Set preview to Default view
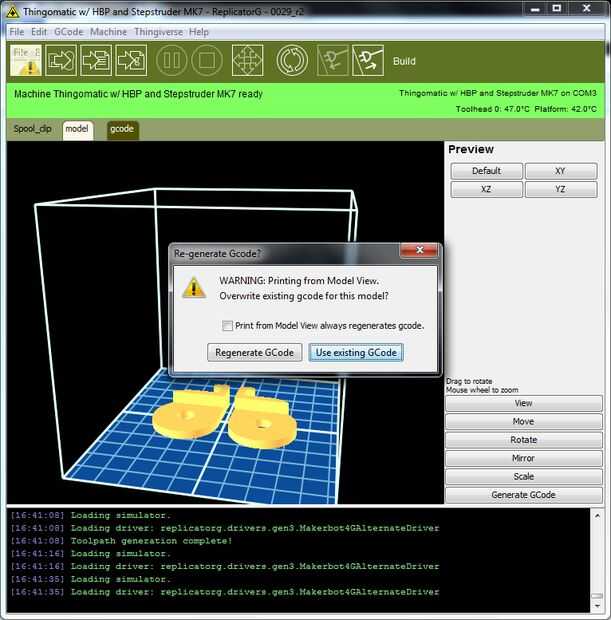The height and width of the screenshot is (620, 611). pos(486,171)
